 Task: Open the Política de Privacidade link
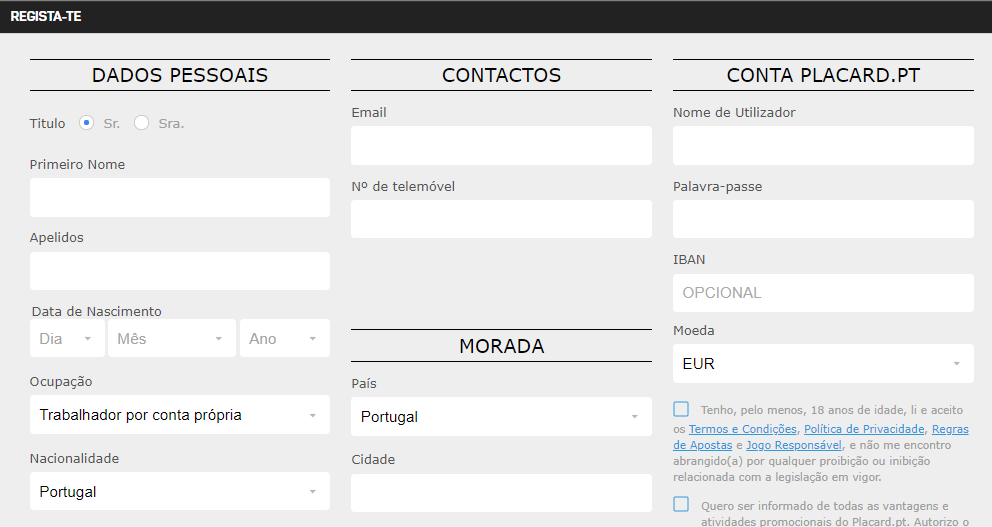click(864, 429)
